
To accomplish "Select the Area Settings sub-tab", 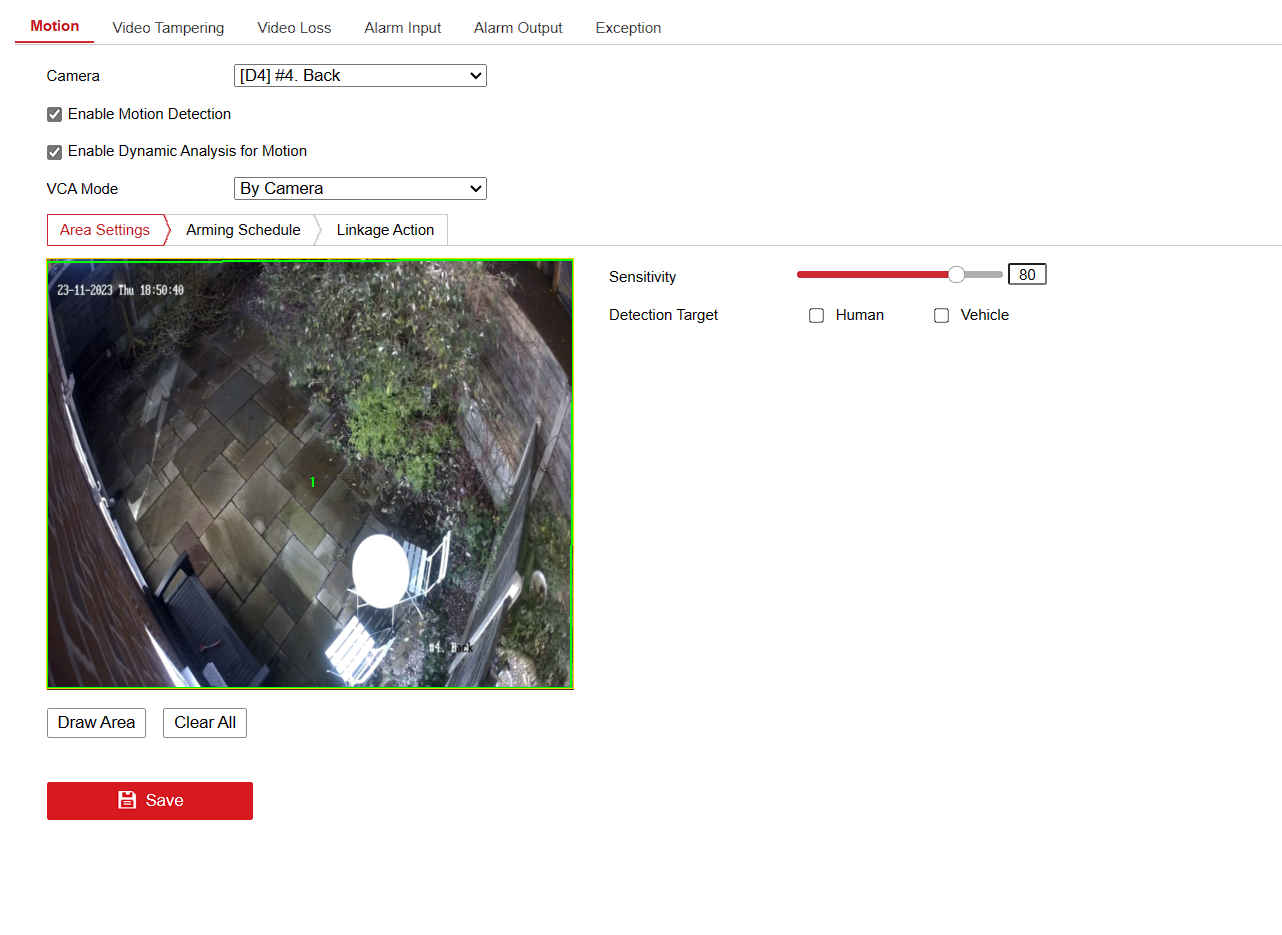I will tap(105, 230).
